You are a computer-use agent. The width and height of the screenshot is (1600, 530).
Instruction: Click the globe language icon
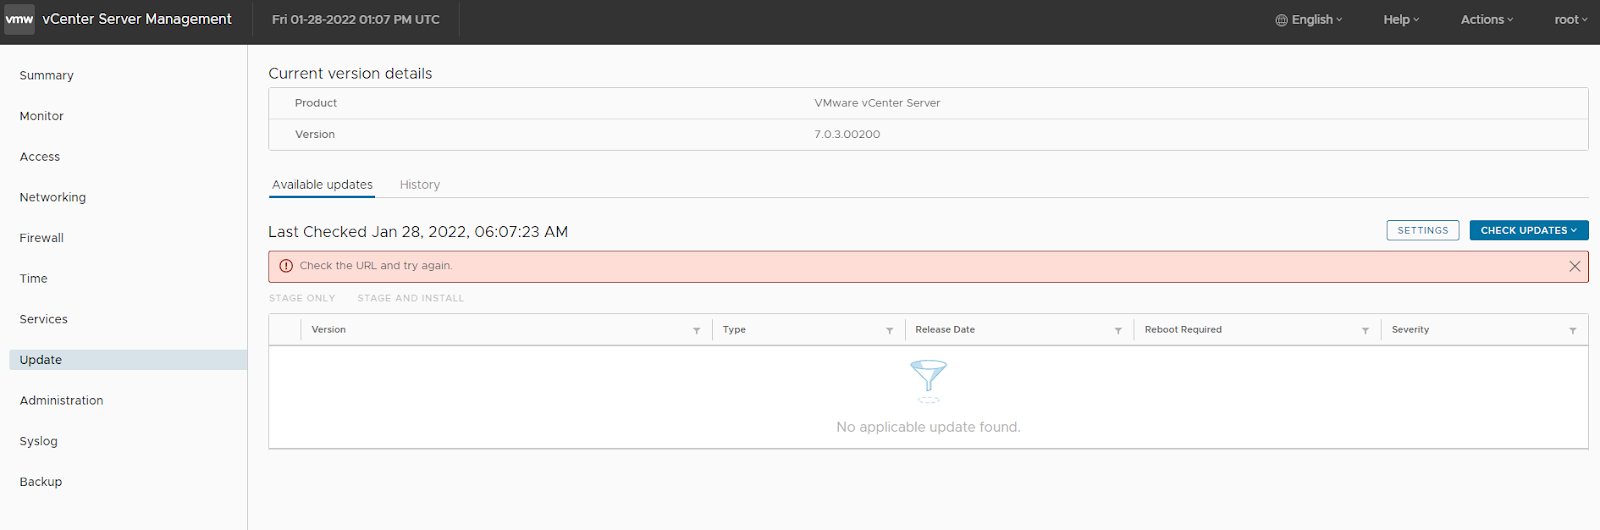(1281, 20)
